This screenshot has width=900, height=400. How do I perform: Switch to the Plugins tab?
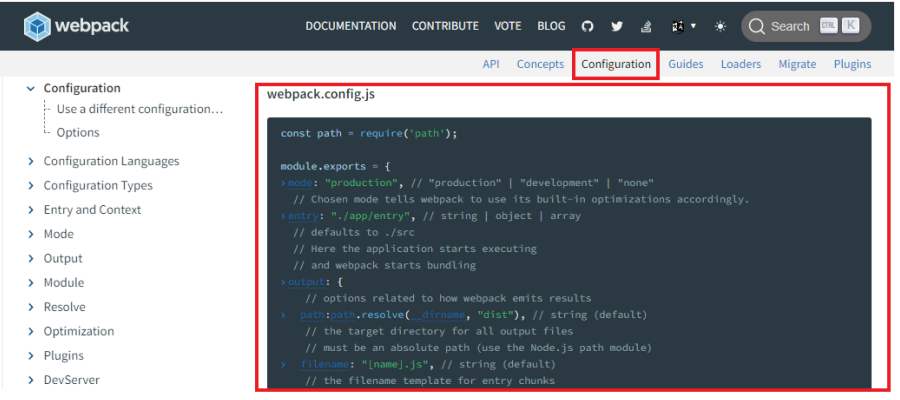pos(852,64)
